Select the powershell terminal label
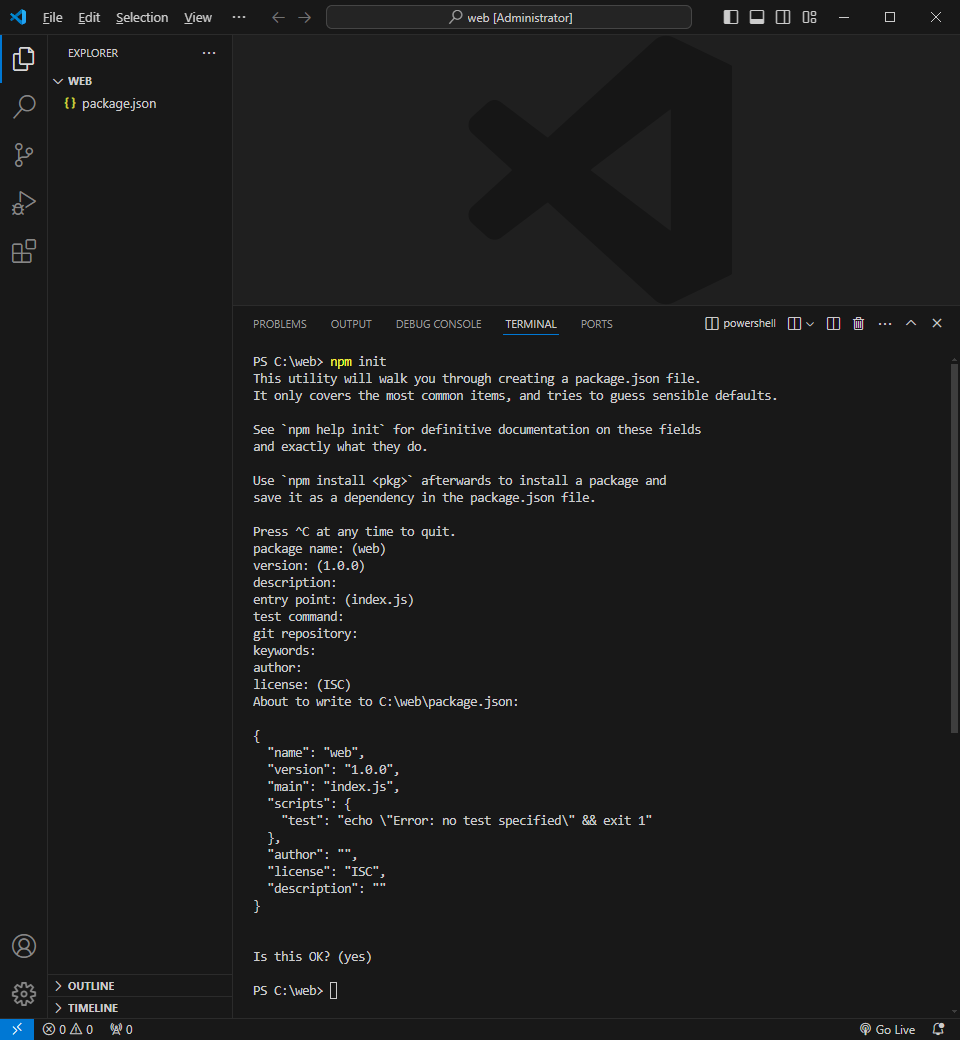This screenshot has width=960, height=1040. tap(740, 324)
